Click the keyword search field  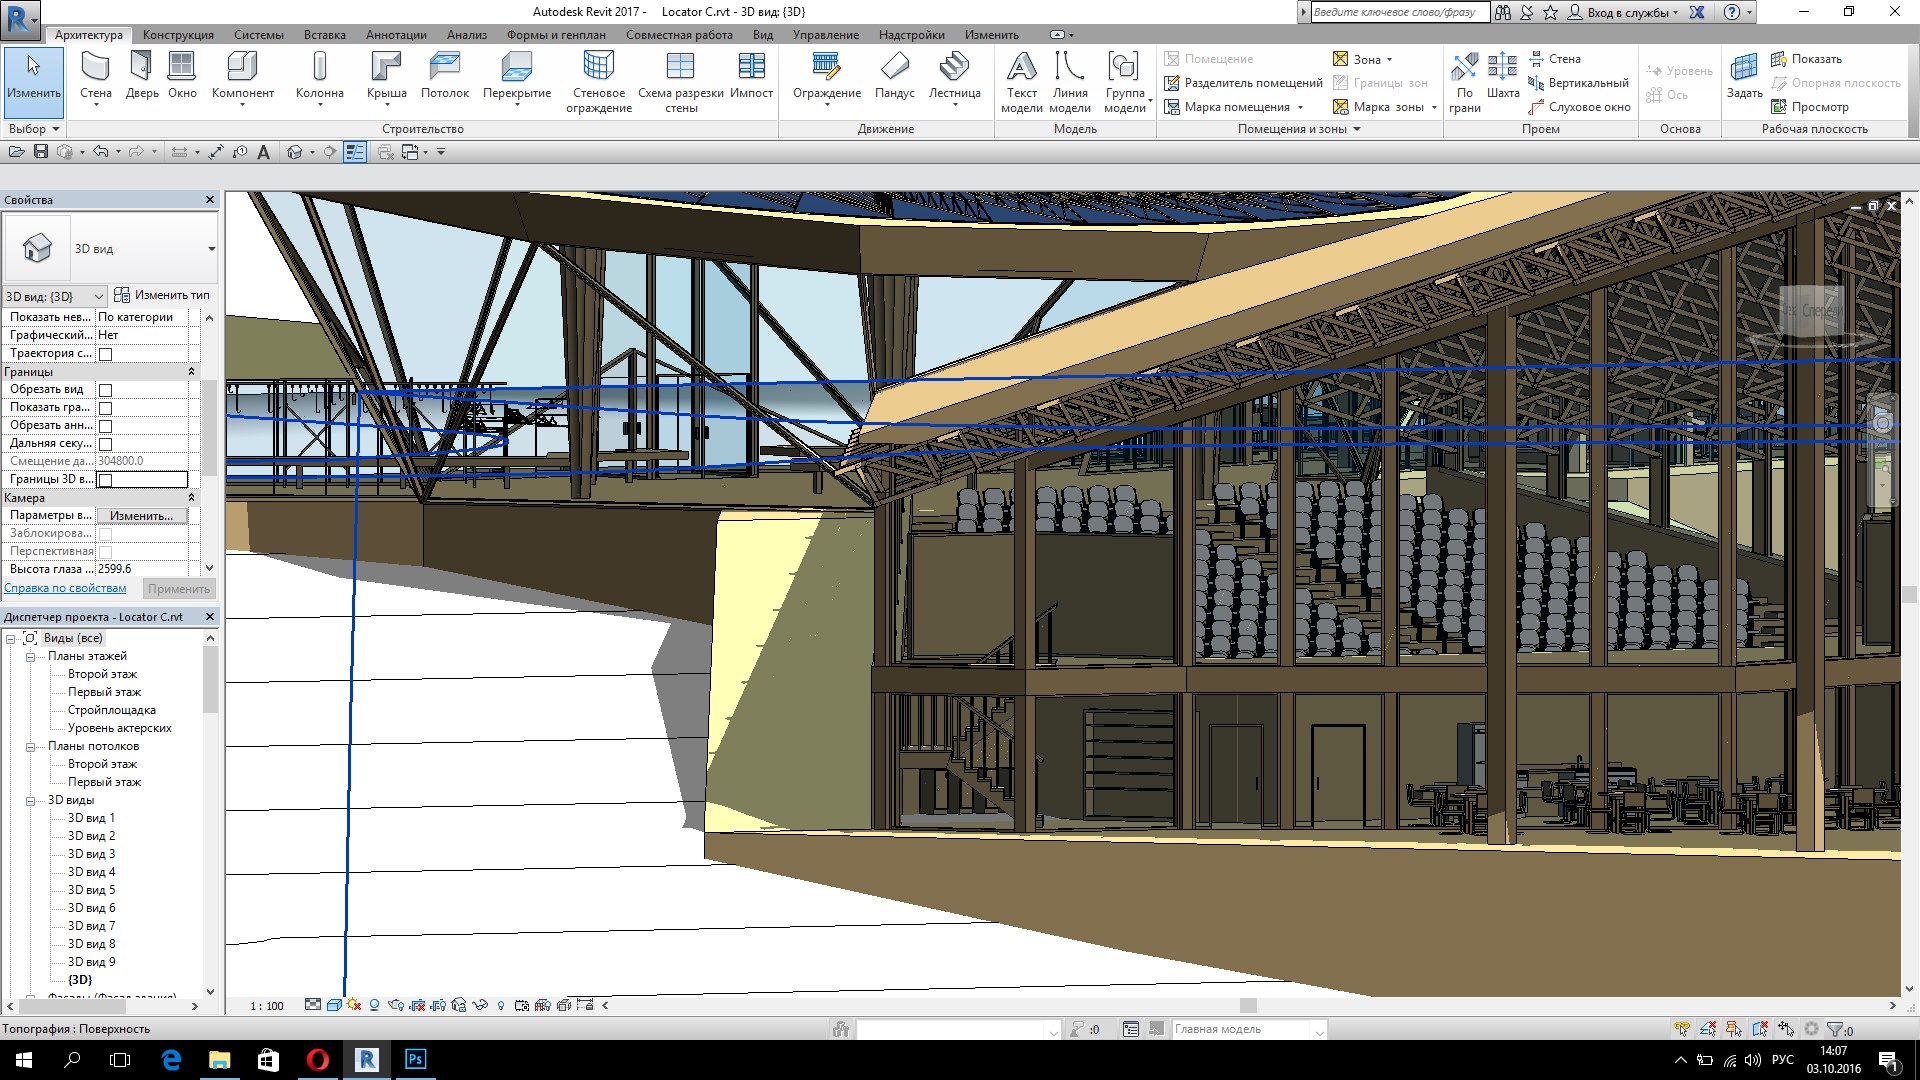1399,12
